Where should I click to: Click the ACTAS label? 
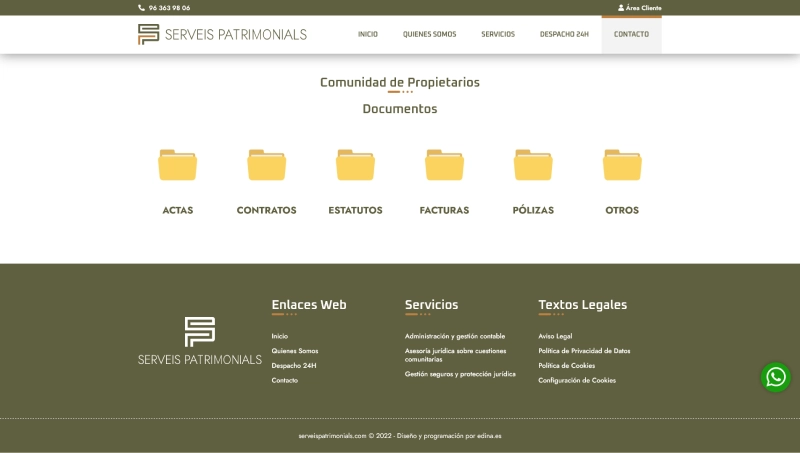pyautogui.click(x=178, y=210)
